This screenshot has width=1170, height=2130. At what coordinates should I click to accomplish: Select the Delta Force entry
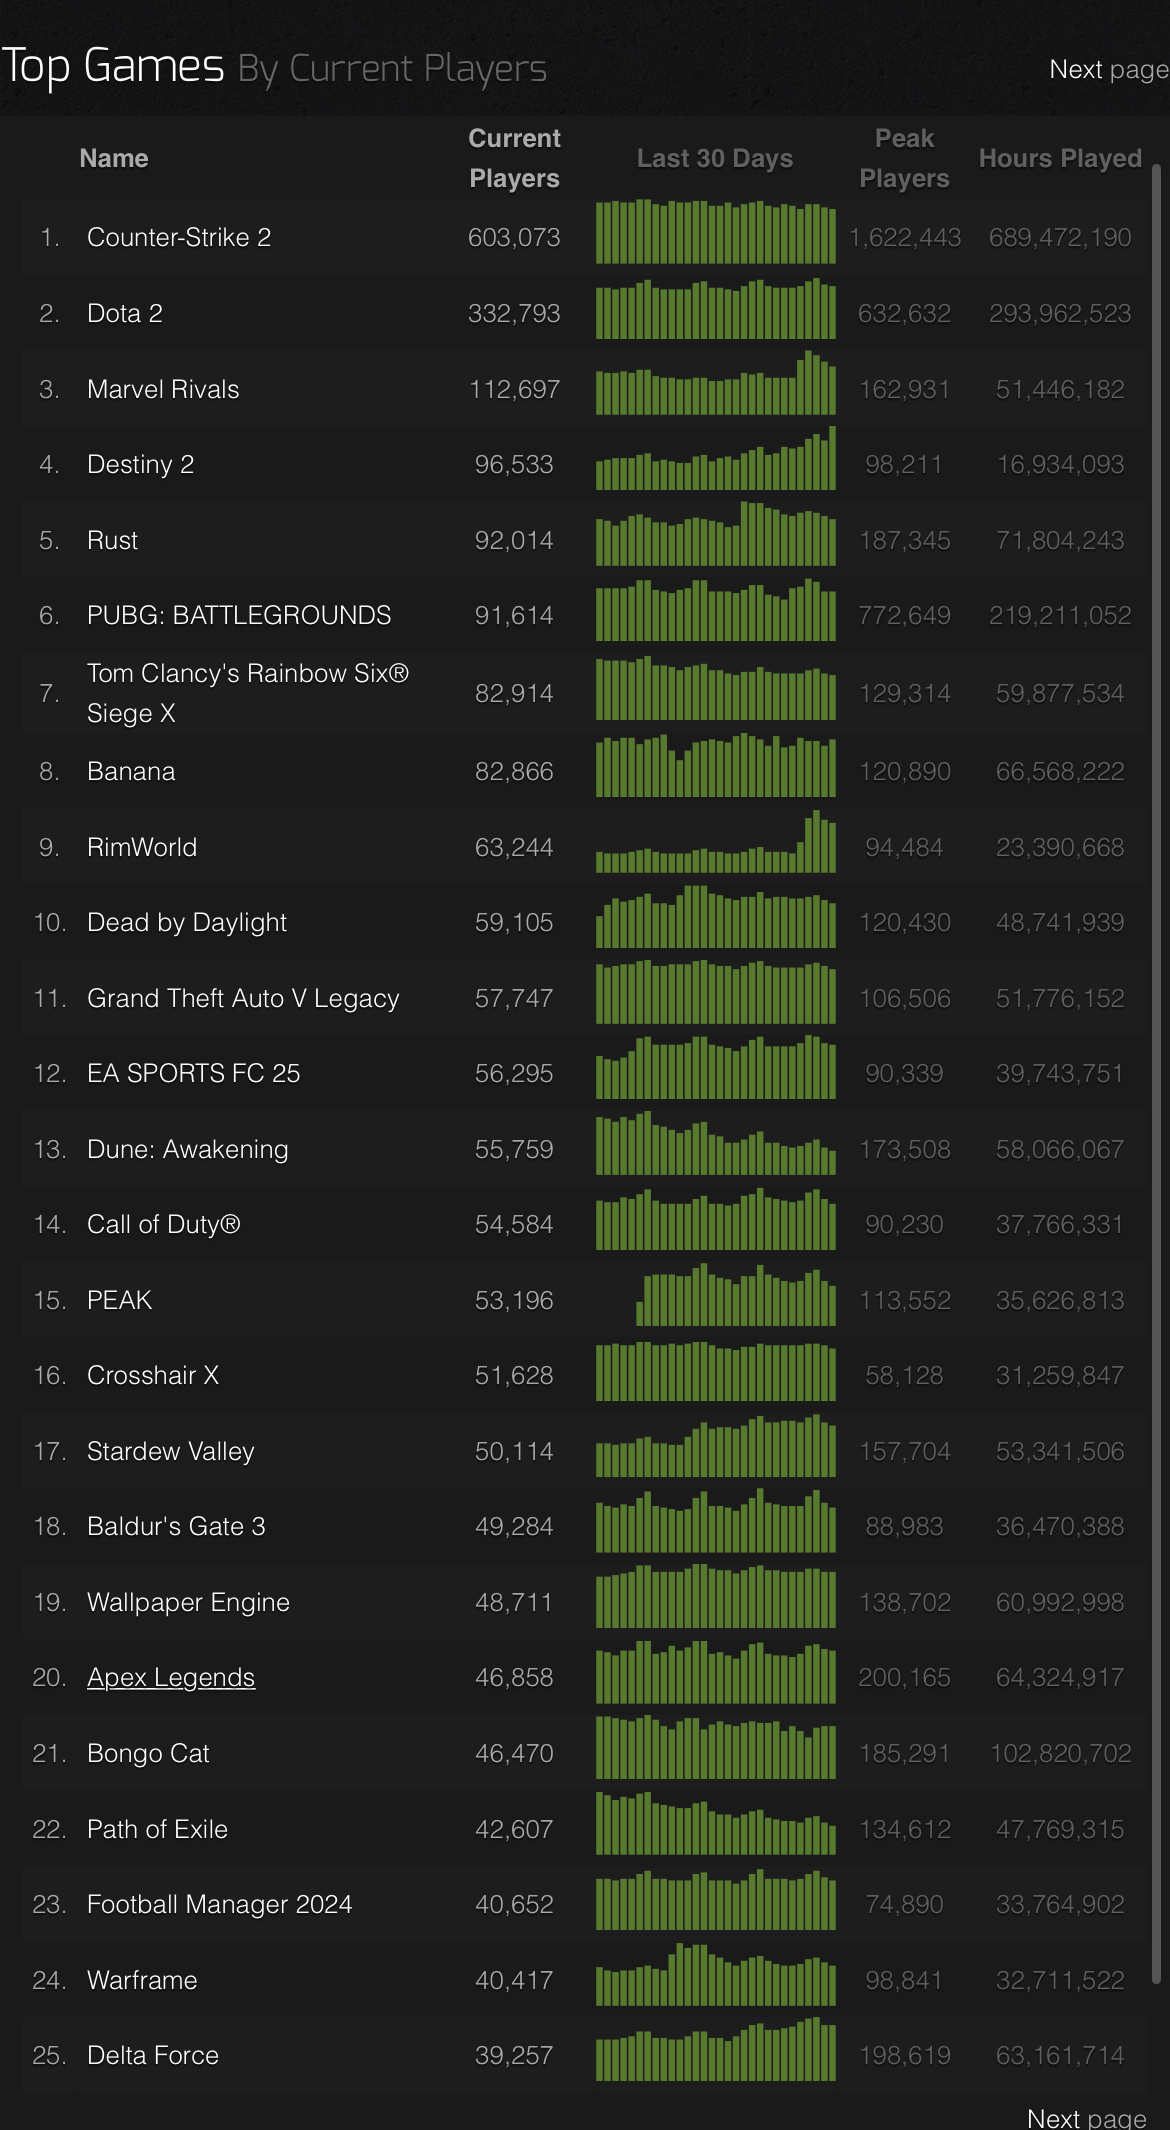pos(153,2055)
